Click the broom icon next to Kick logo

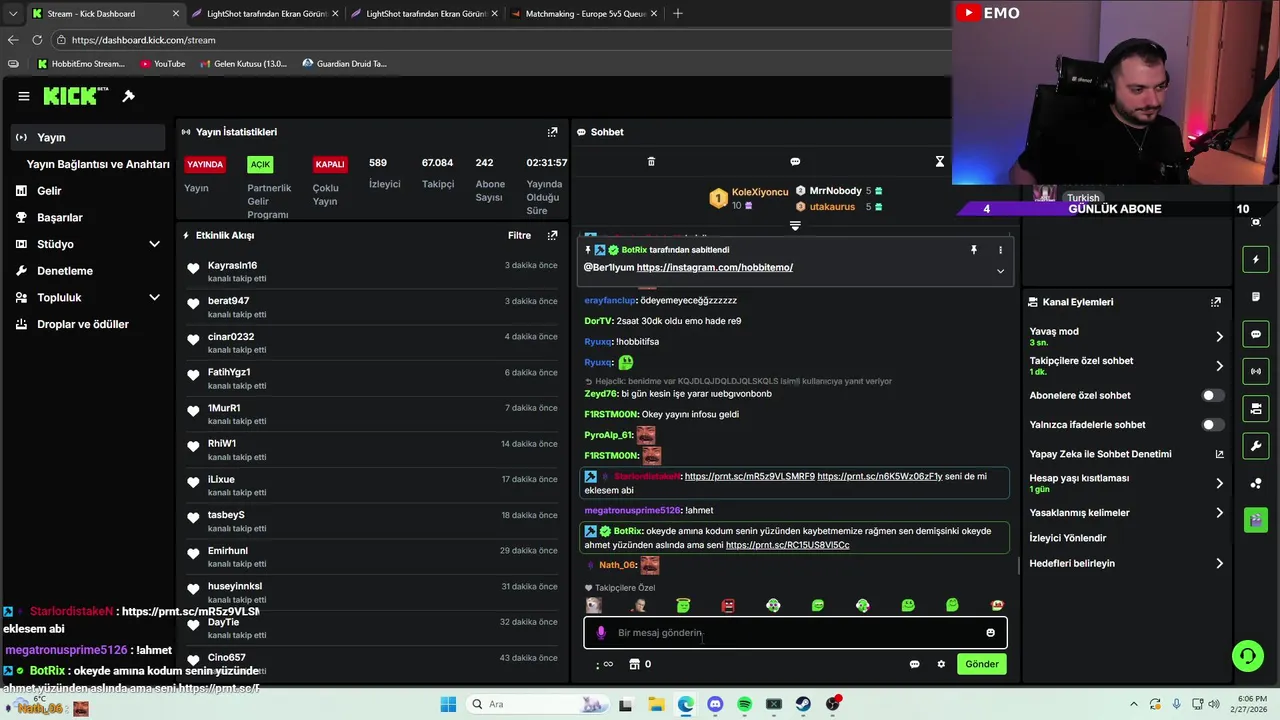(x=128, y=96)
